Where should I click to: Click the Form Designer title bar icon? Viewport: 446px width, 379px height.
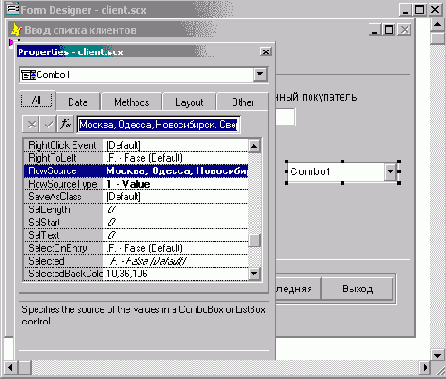pyautogui.click(x=13, y=9)
